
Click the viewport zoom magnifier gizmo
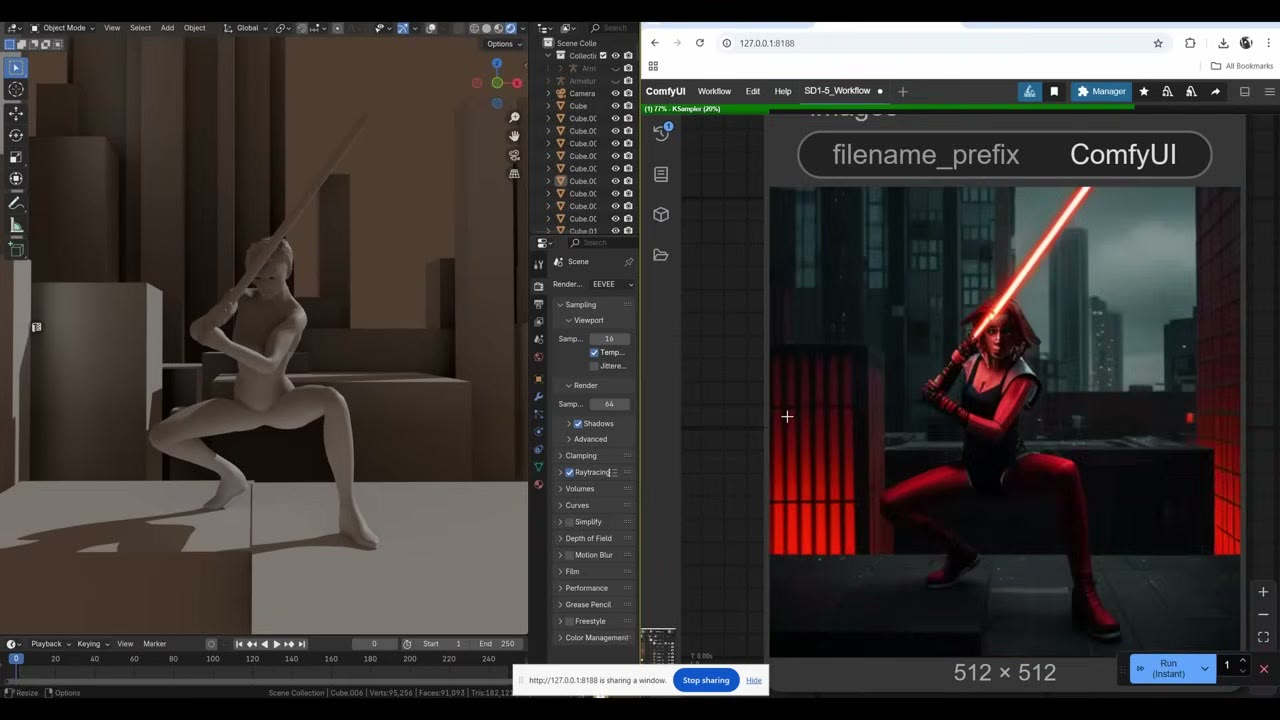point(514,117)
